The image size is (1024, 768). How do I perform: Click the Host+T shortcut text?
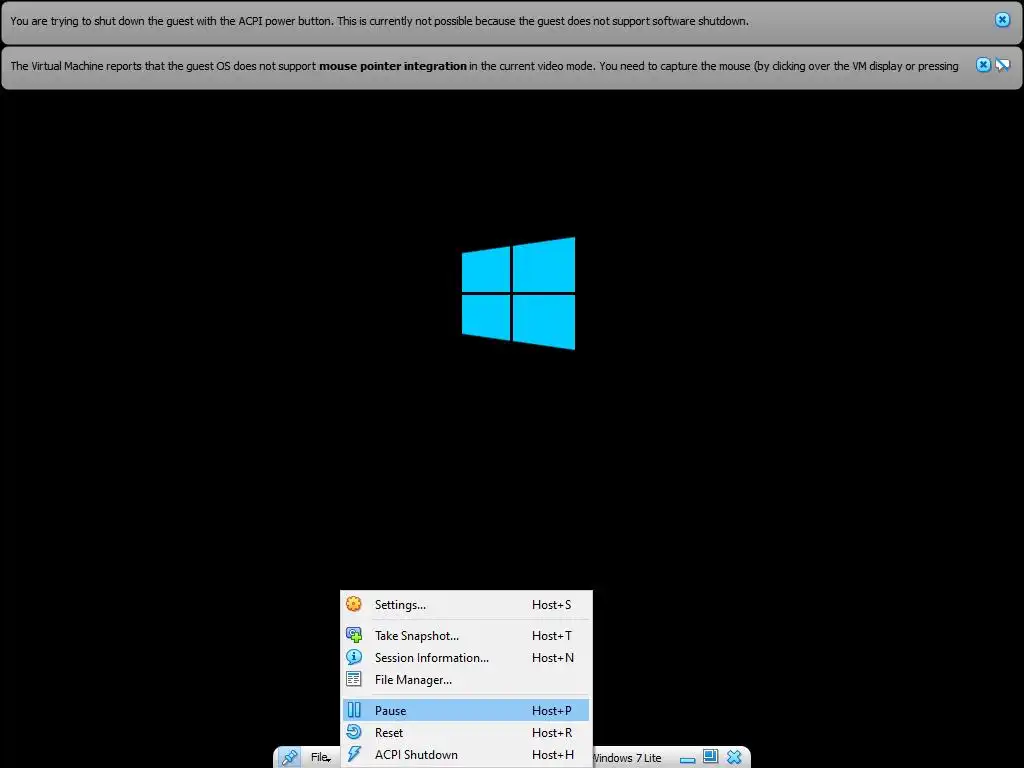tap(552, 635)
